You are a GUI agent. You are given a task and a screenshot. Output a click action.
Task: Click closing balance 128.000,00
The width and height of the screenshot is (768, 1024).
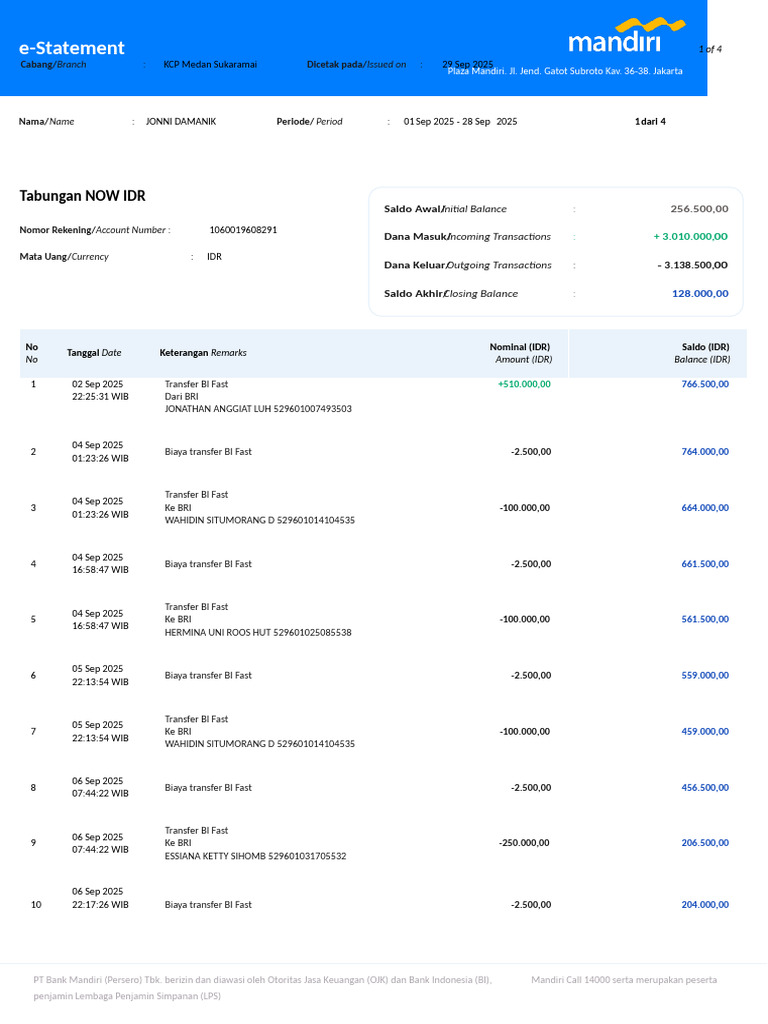click(700, 294)
